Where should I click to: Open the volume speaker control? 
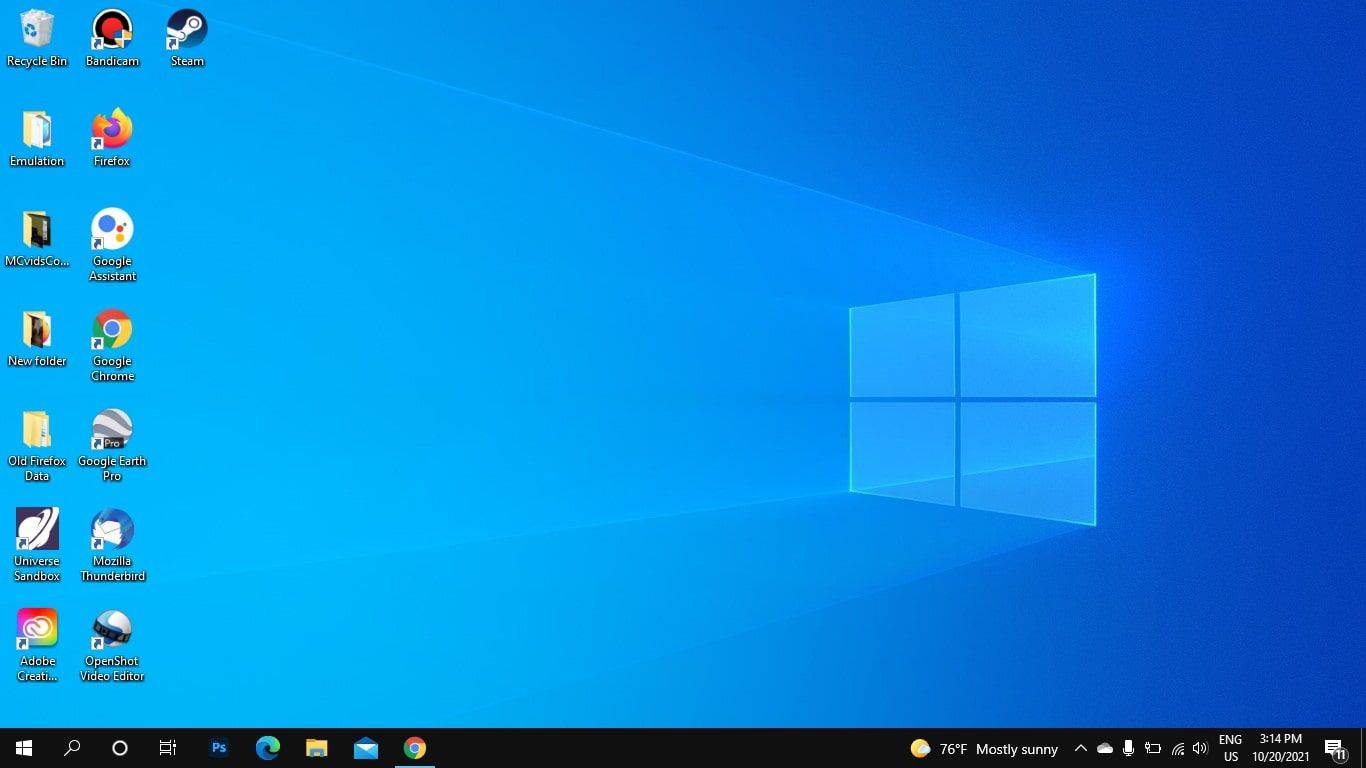pos(1200,748)
